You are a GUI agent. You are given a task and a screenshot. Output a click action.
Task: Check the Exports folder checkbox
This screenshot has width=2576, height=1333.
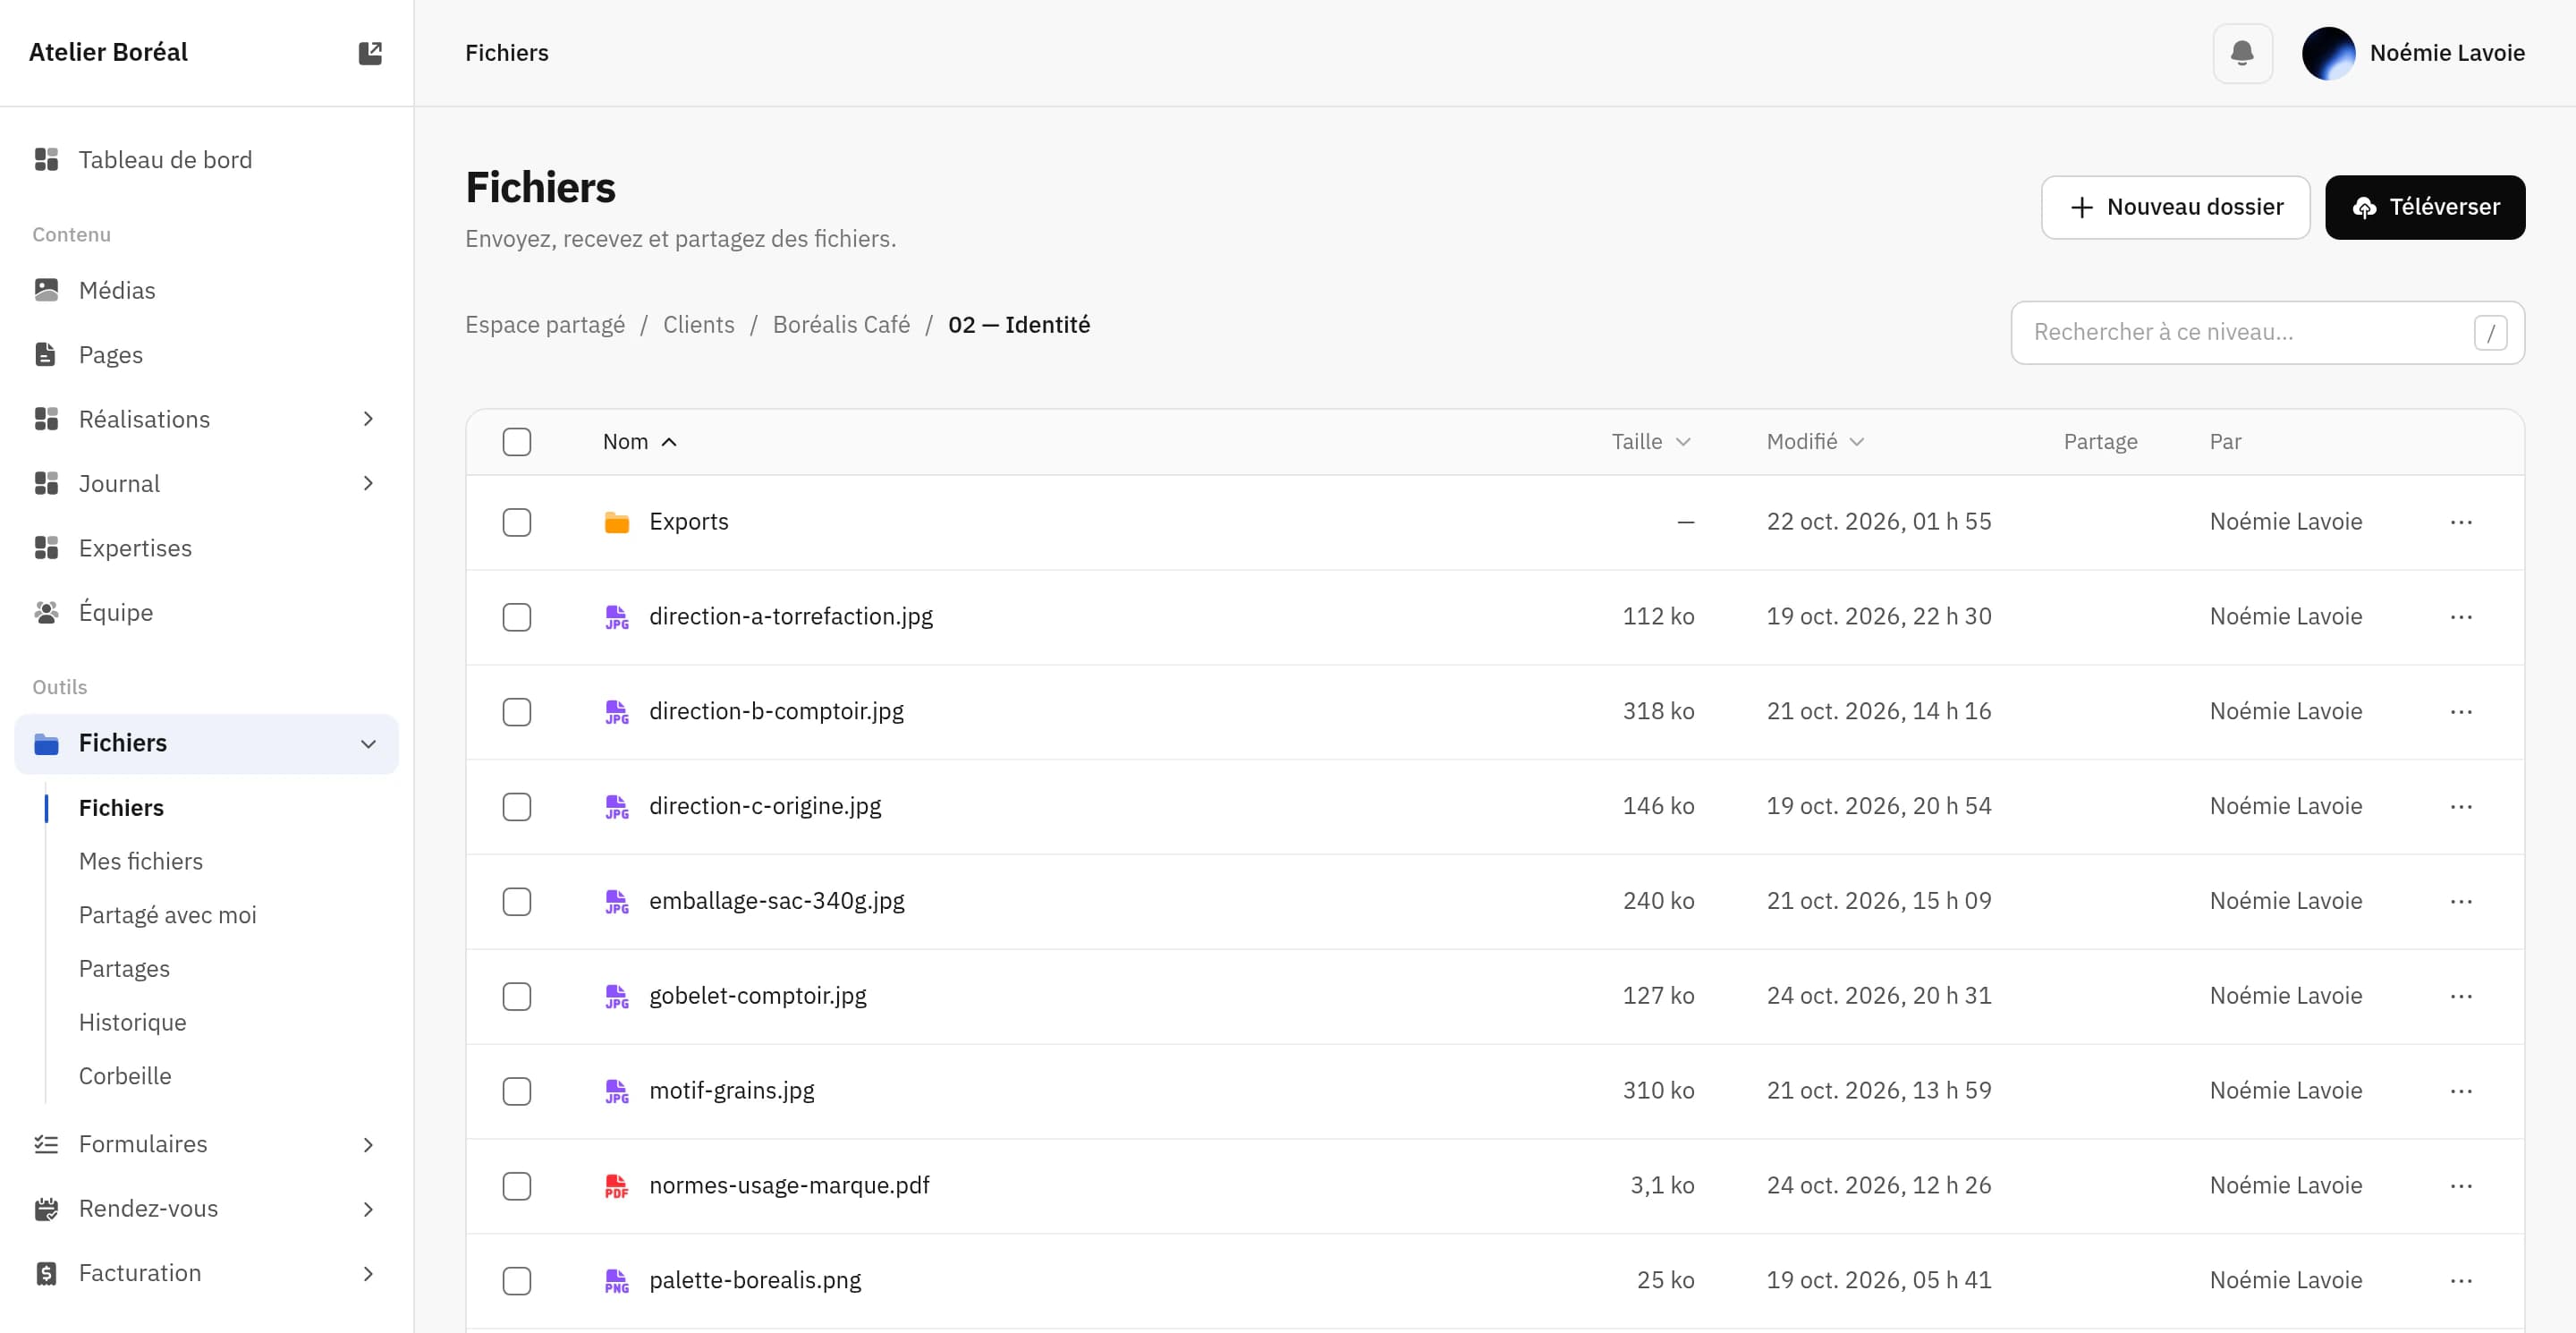(x=517, y=522)
